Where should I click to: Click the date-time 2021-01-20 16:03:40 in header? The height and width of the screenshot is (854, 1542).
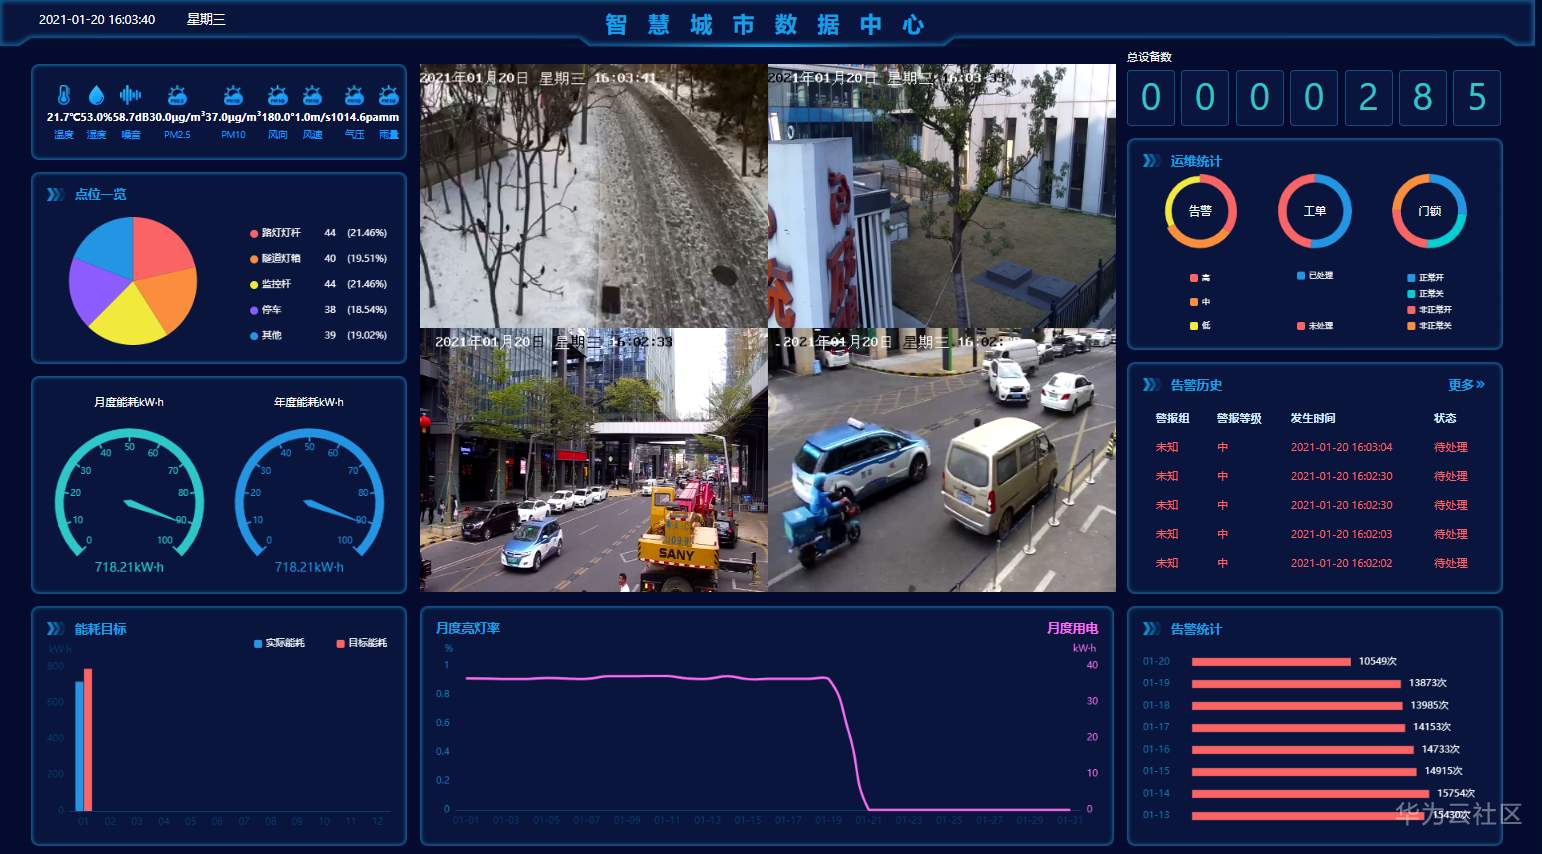coord(97,19)
